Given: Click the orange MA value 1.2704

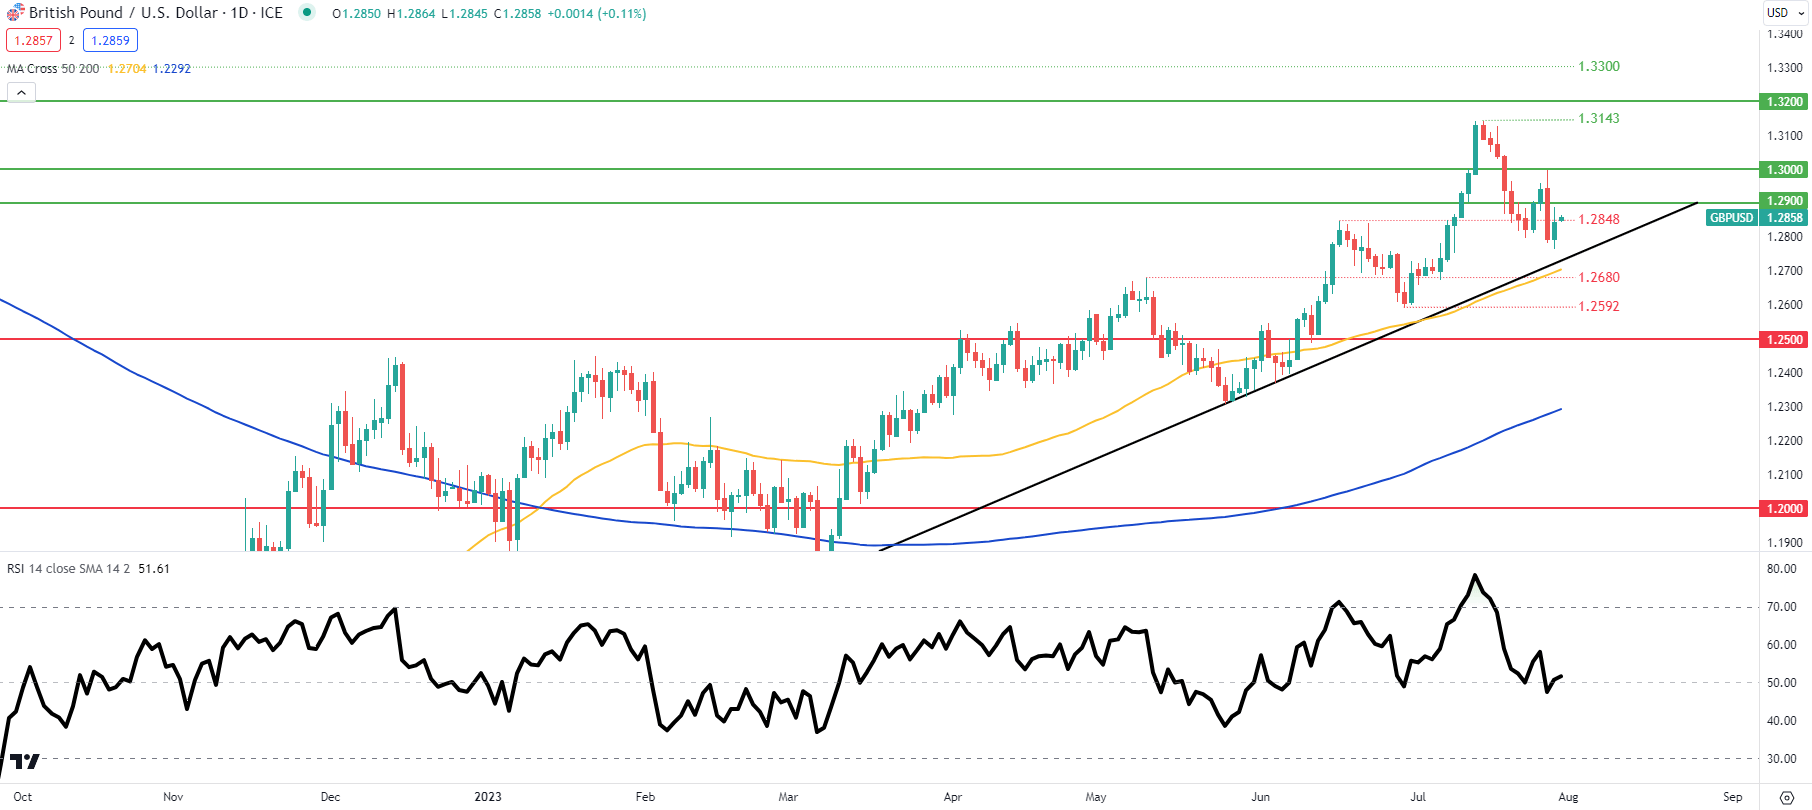Looking at the screenshot, I should click(127, 69).
